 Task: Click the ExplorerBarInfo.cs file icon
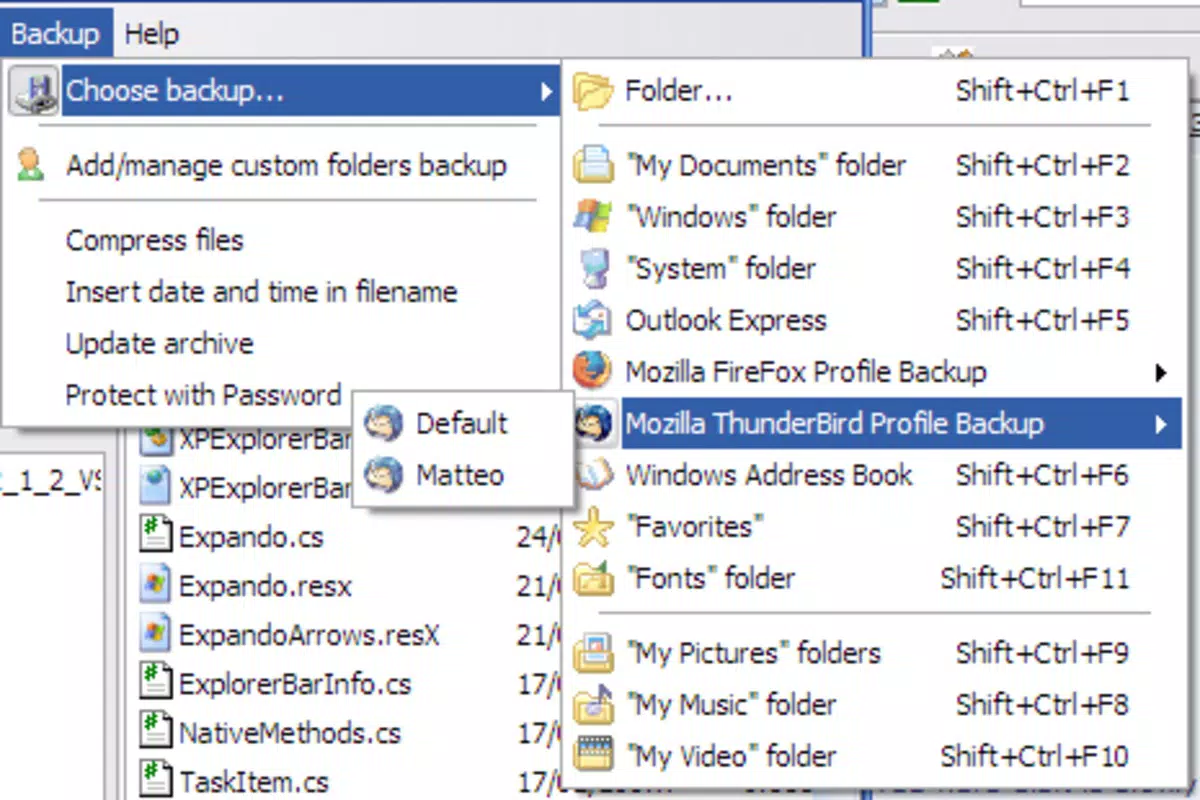point(155,683)
